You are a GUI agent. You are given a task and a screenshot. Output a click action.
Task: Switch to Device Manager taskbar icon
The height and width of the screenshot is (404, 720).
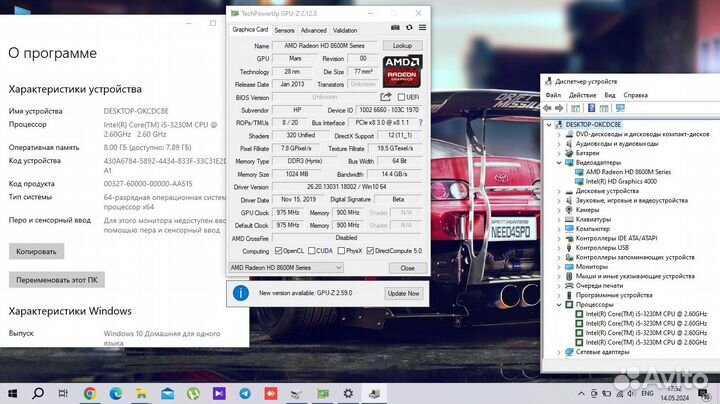(374, 393)
